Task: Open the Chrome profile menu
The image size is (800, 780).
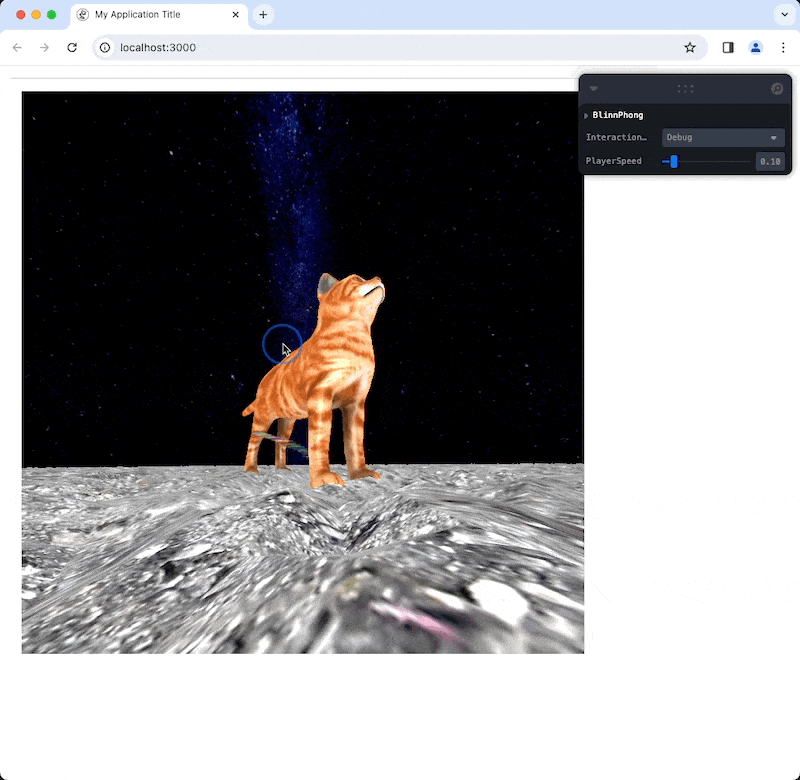Action: click(x=756, y=47)
